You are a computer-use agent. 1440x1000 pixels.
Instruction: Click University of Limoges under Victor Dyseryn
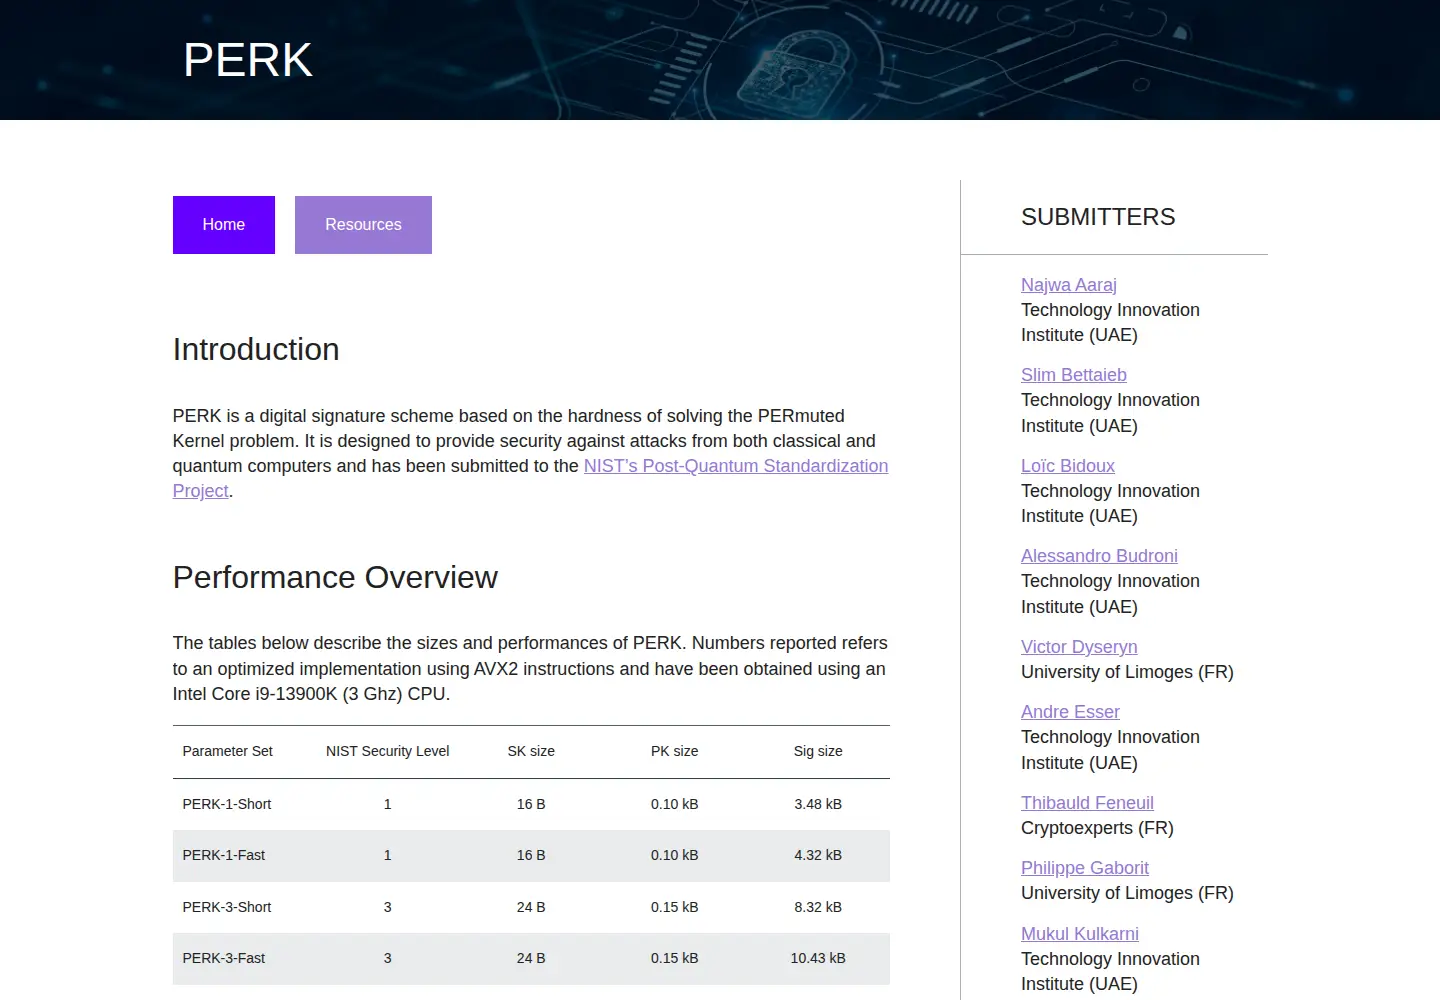[x=1127, y=672]
